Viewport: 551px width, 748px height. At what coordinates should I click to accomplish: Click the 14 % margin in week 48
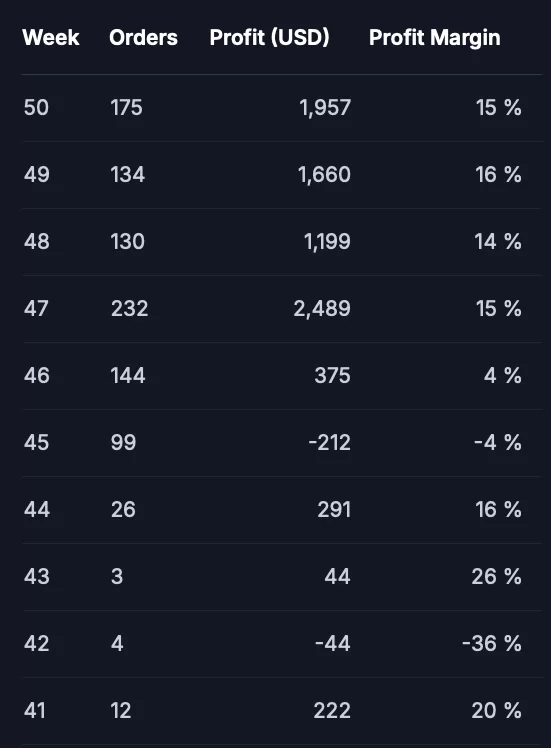[498, 241]
